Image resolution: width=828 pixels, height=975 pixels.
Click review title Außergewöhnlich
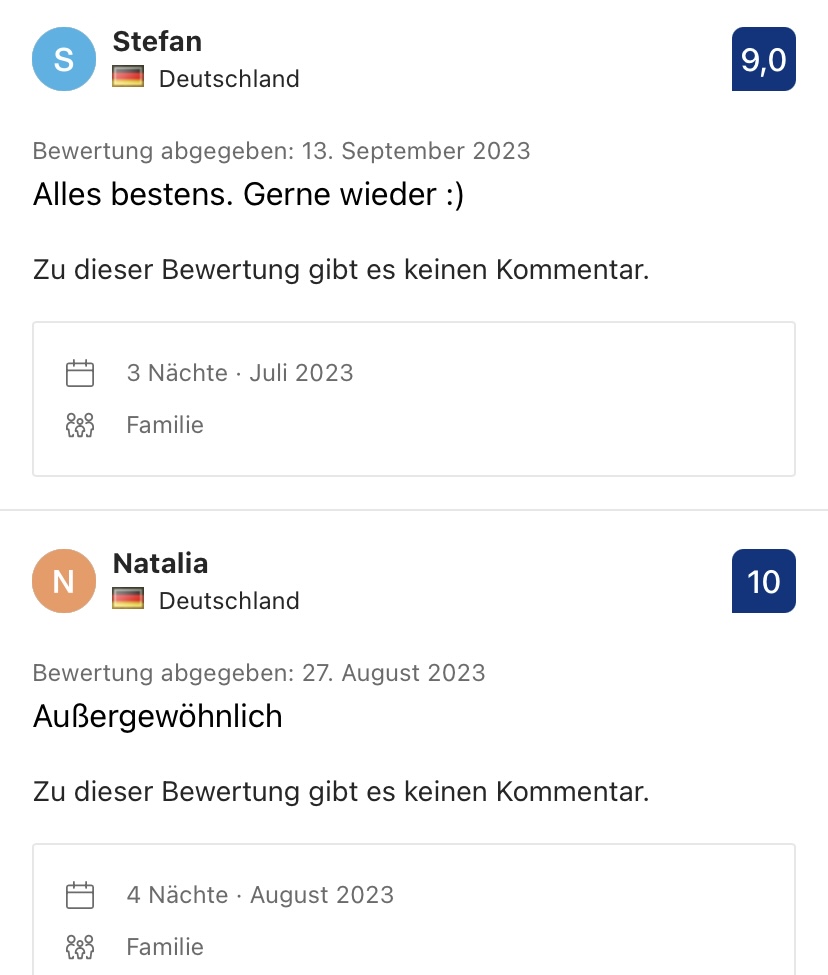coord(158,716)
